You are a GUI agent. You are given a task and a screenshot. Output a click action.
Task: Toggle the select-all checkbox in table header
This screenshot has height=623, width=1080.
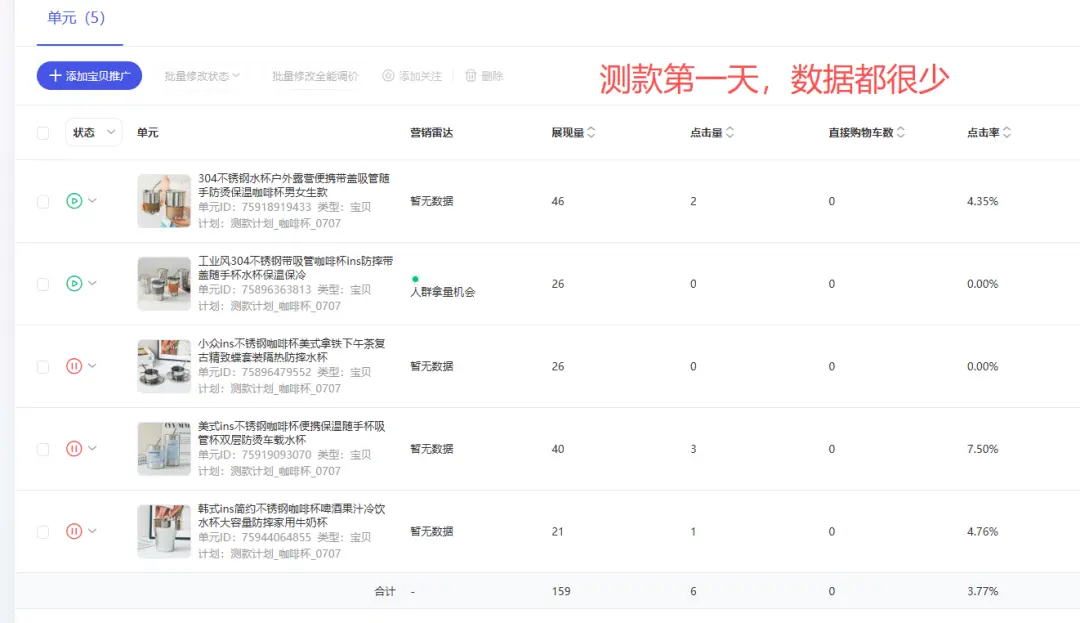click(43, 133)
